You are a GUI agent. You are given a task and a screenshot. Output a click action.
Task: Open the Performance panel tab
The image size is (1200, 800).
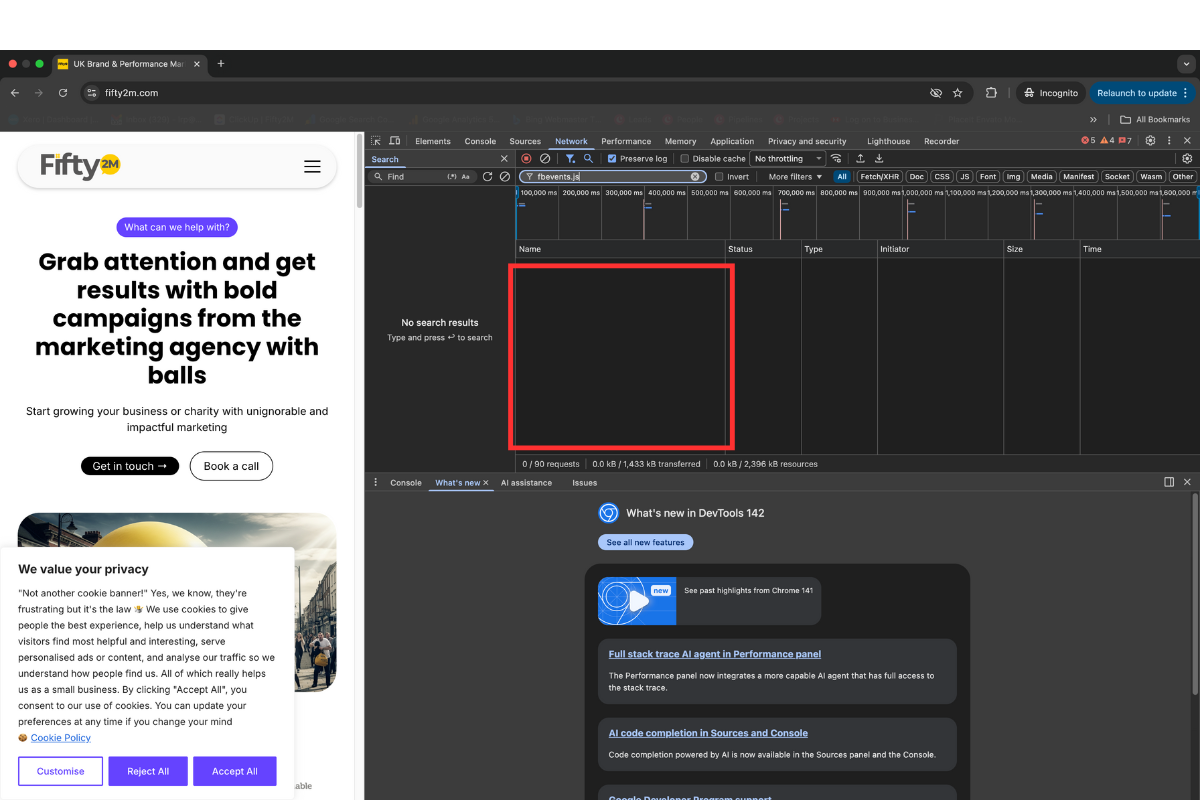[626, 141]
